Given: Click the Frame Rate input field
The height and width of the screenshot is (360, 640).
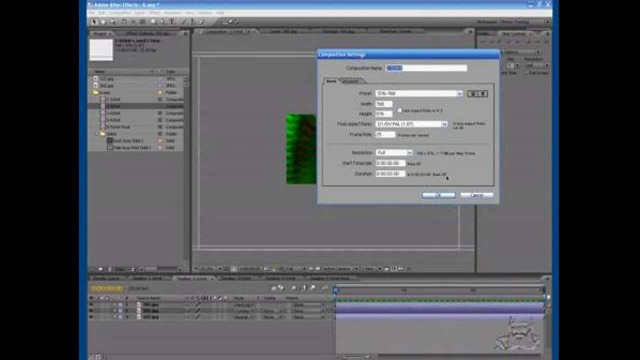Looking at the screenshot, I should pos(385,134).
